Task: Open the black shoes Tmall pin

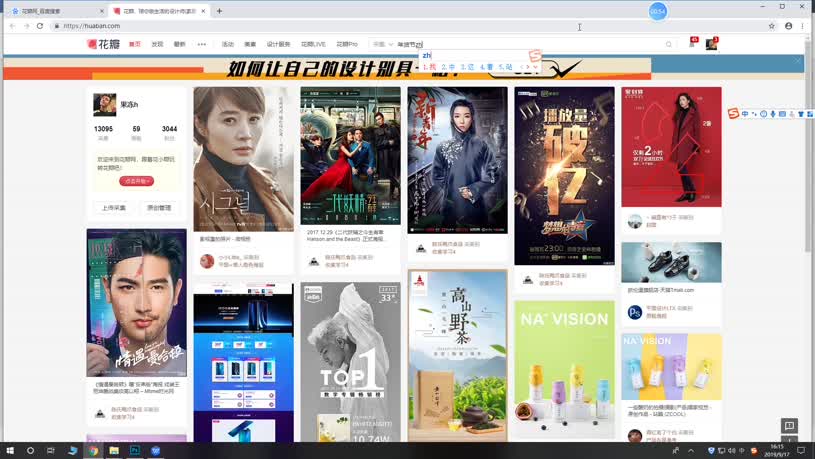Action: 671,262
